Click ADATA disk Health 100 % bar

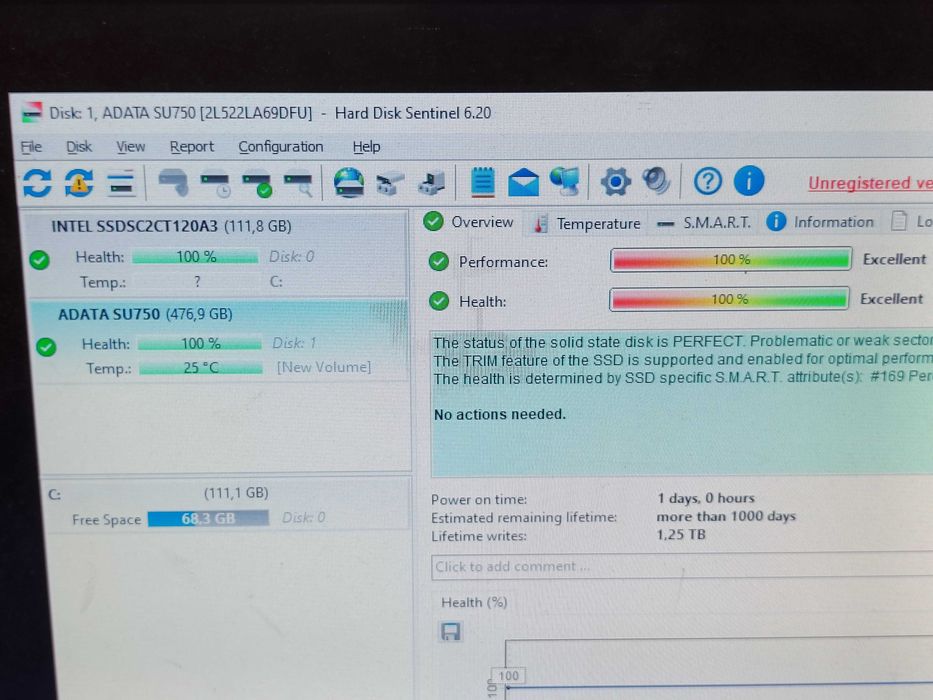tap(200, 343)
